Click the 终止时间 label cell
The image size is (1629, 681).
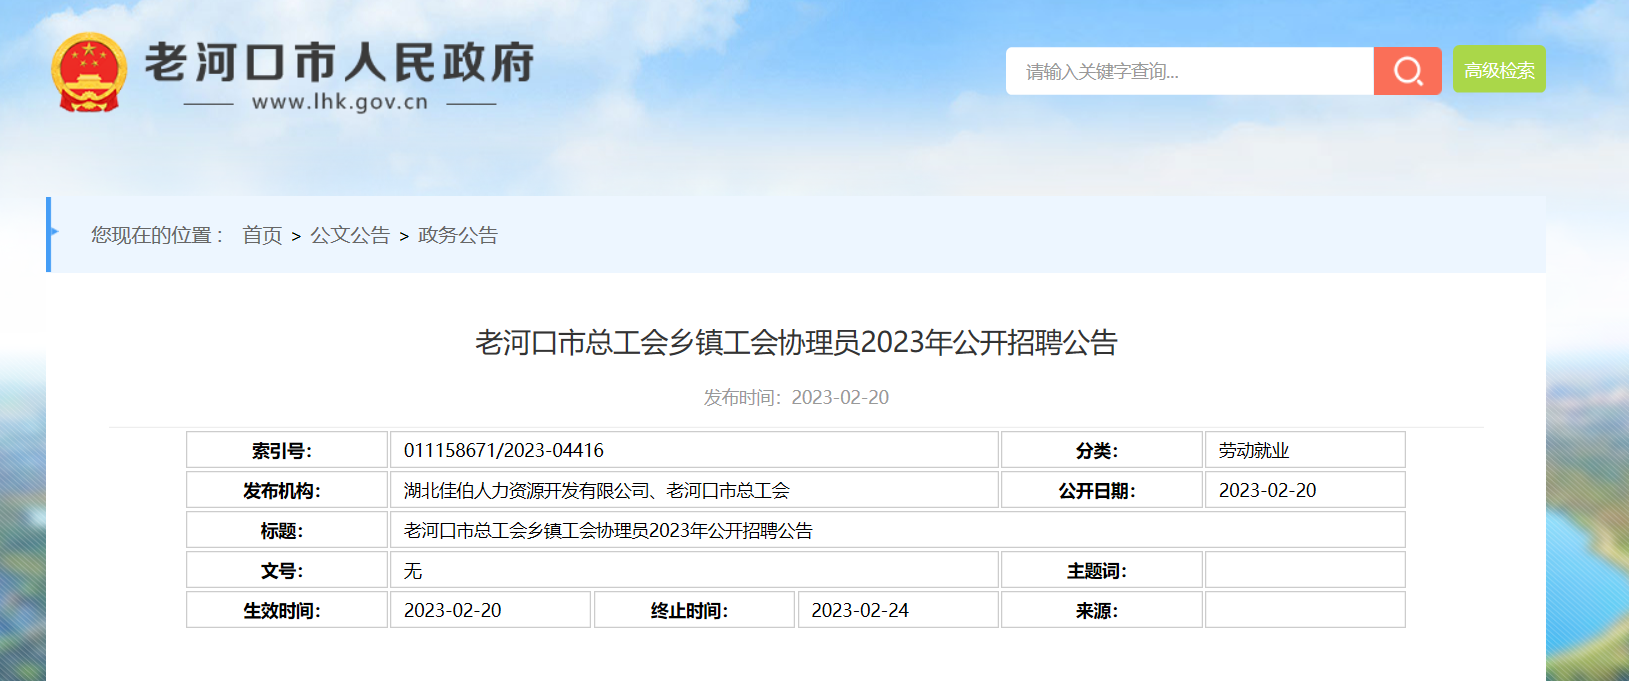[x=695, y=610]
